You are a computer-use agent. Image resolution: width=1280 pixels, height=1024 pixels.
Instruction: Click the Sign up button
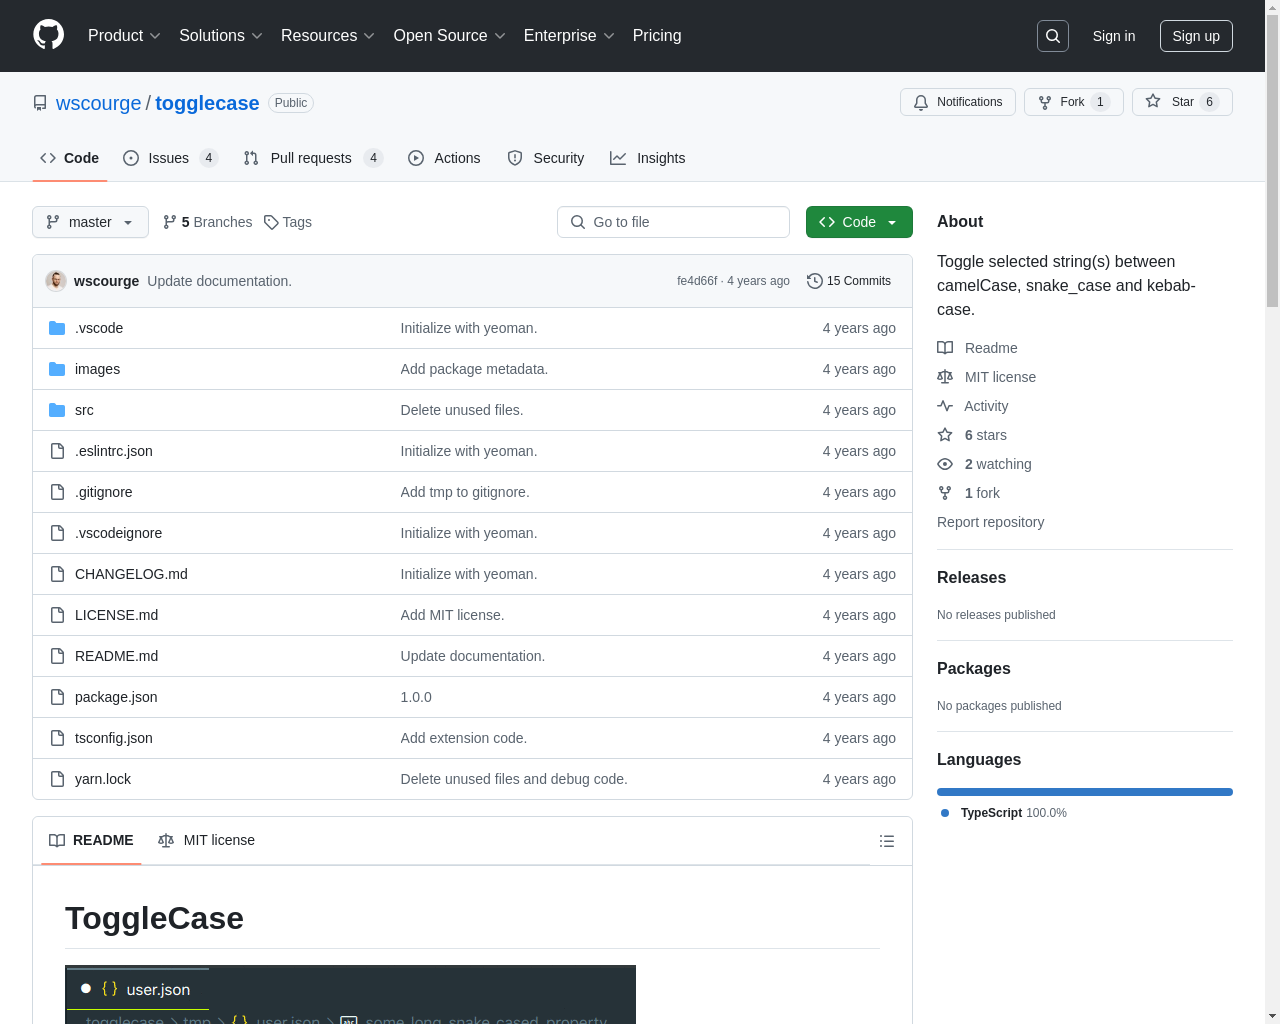coord(1196,36)
